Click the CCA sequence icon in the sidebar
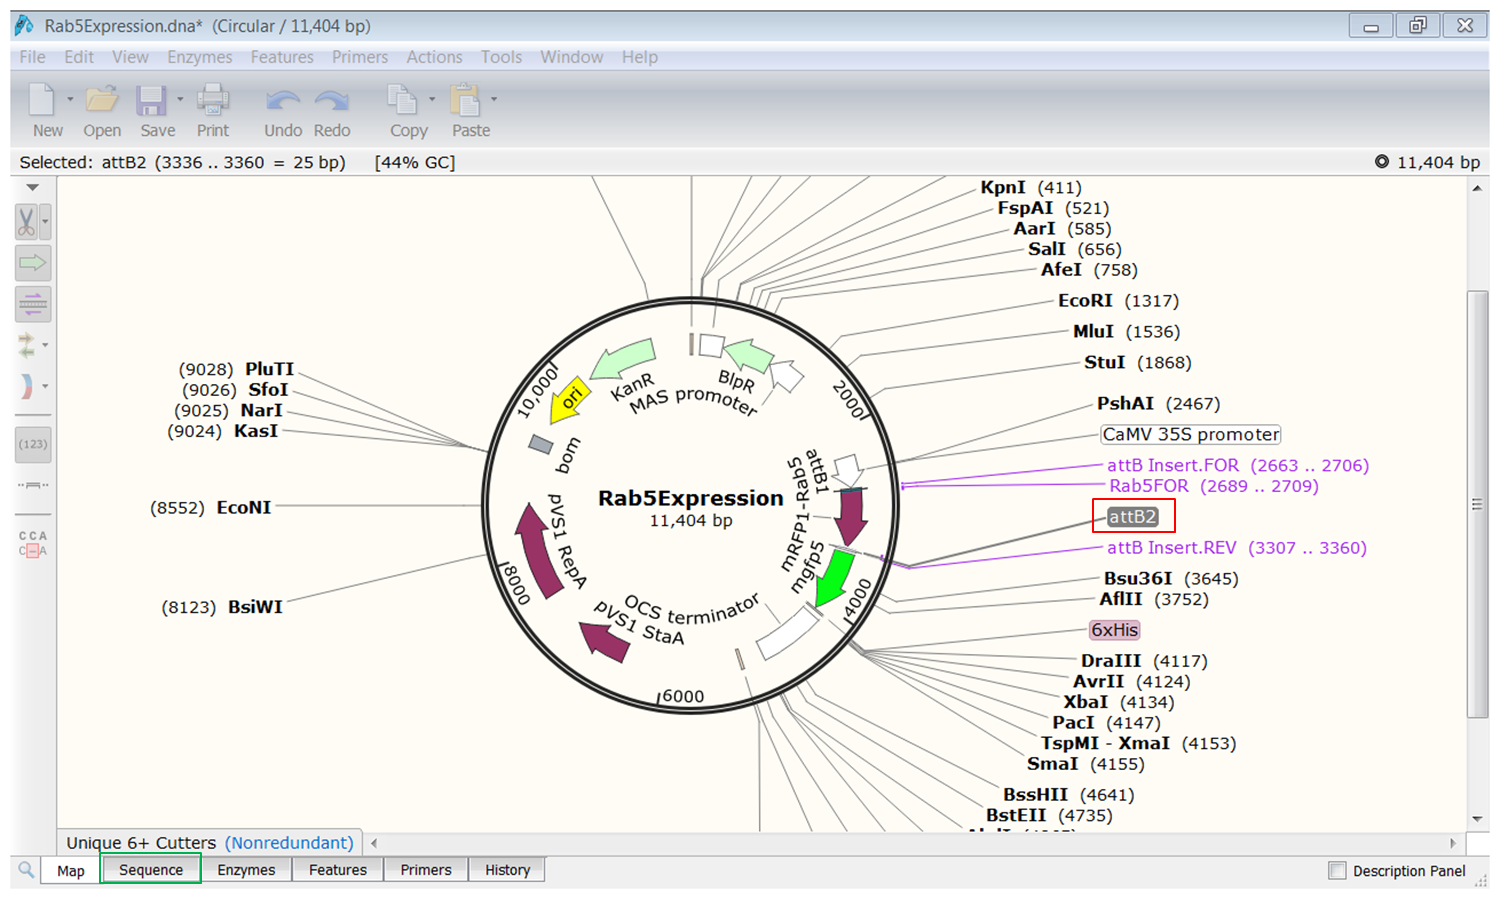Viewport: 1500px width, 899px height. click(33, 543)
